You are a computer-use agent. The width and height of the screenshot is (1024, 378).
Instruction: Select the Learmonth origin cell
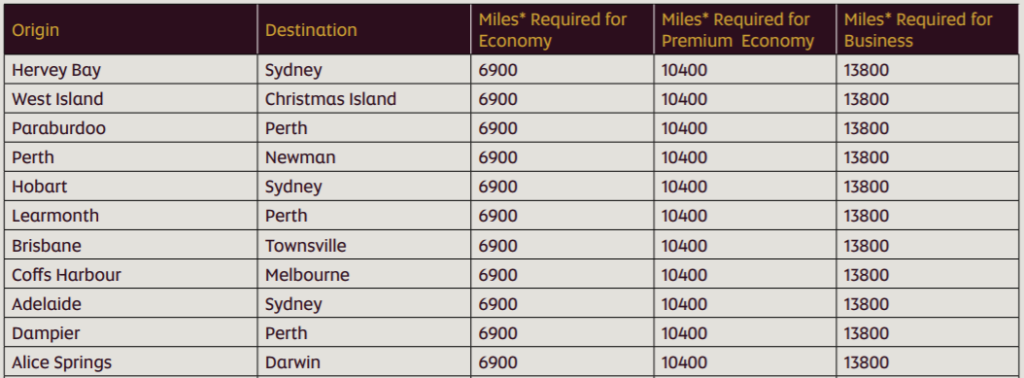pyautogui.click(x=131, y=215)
